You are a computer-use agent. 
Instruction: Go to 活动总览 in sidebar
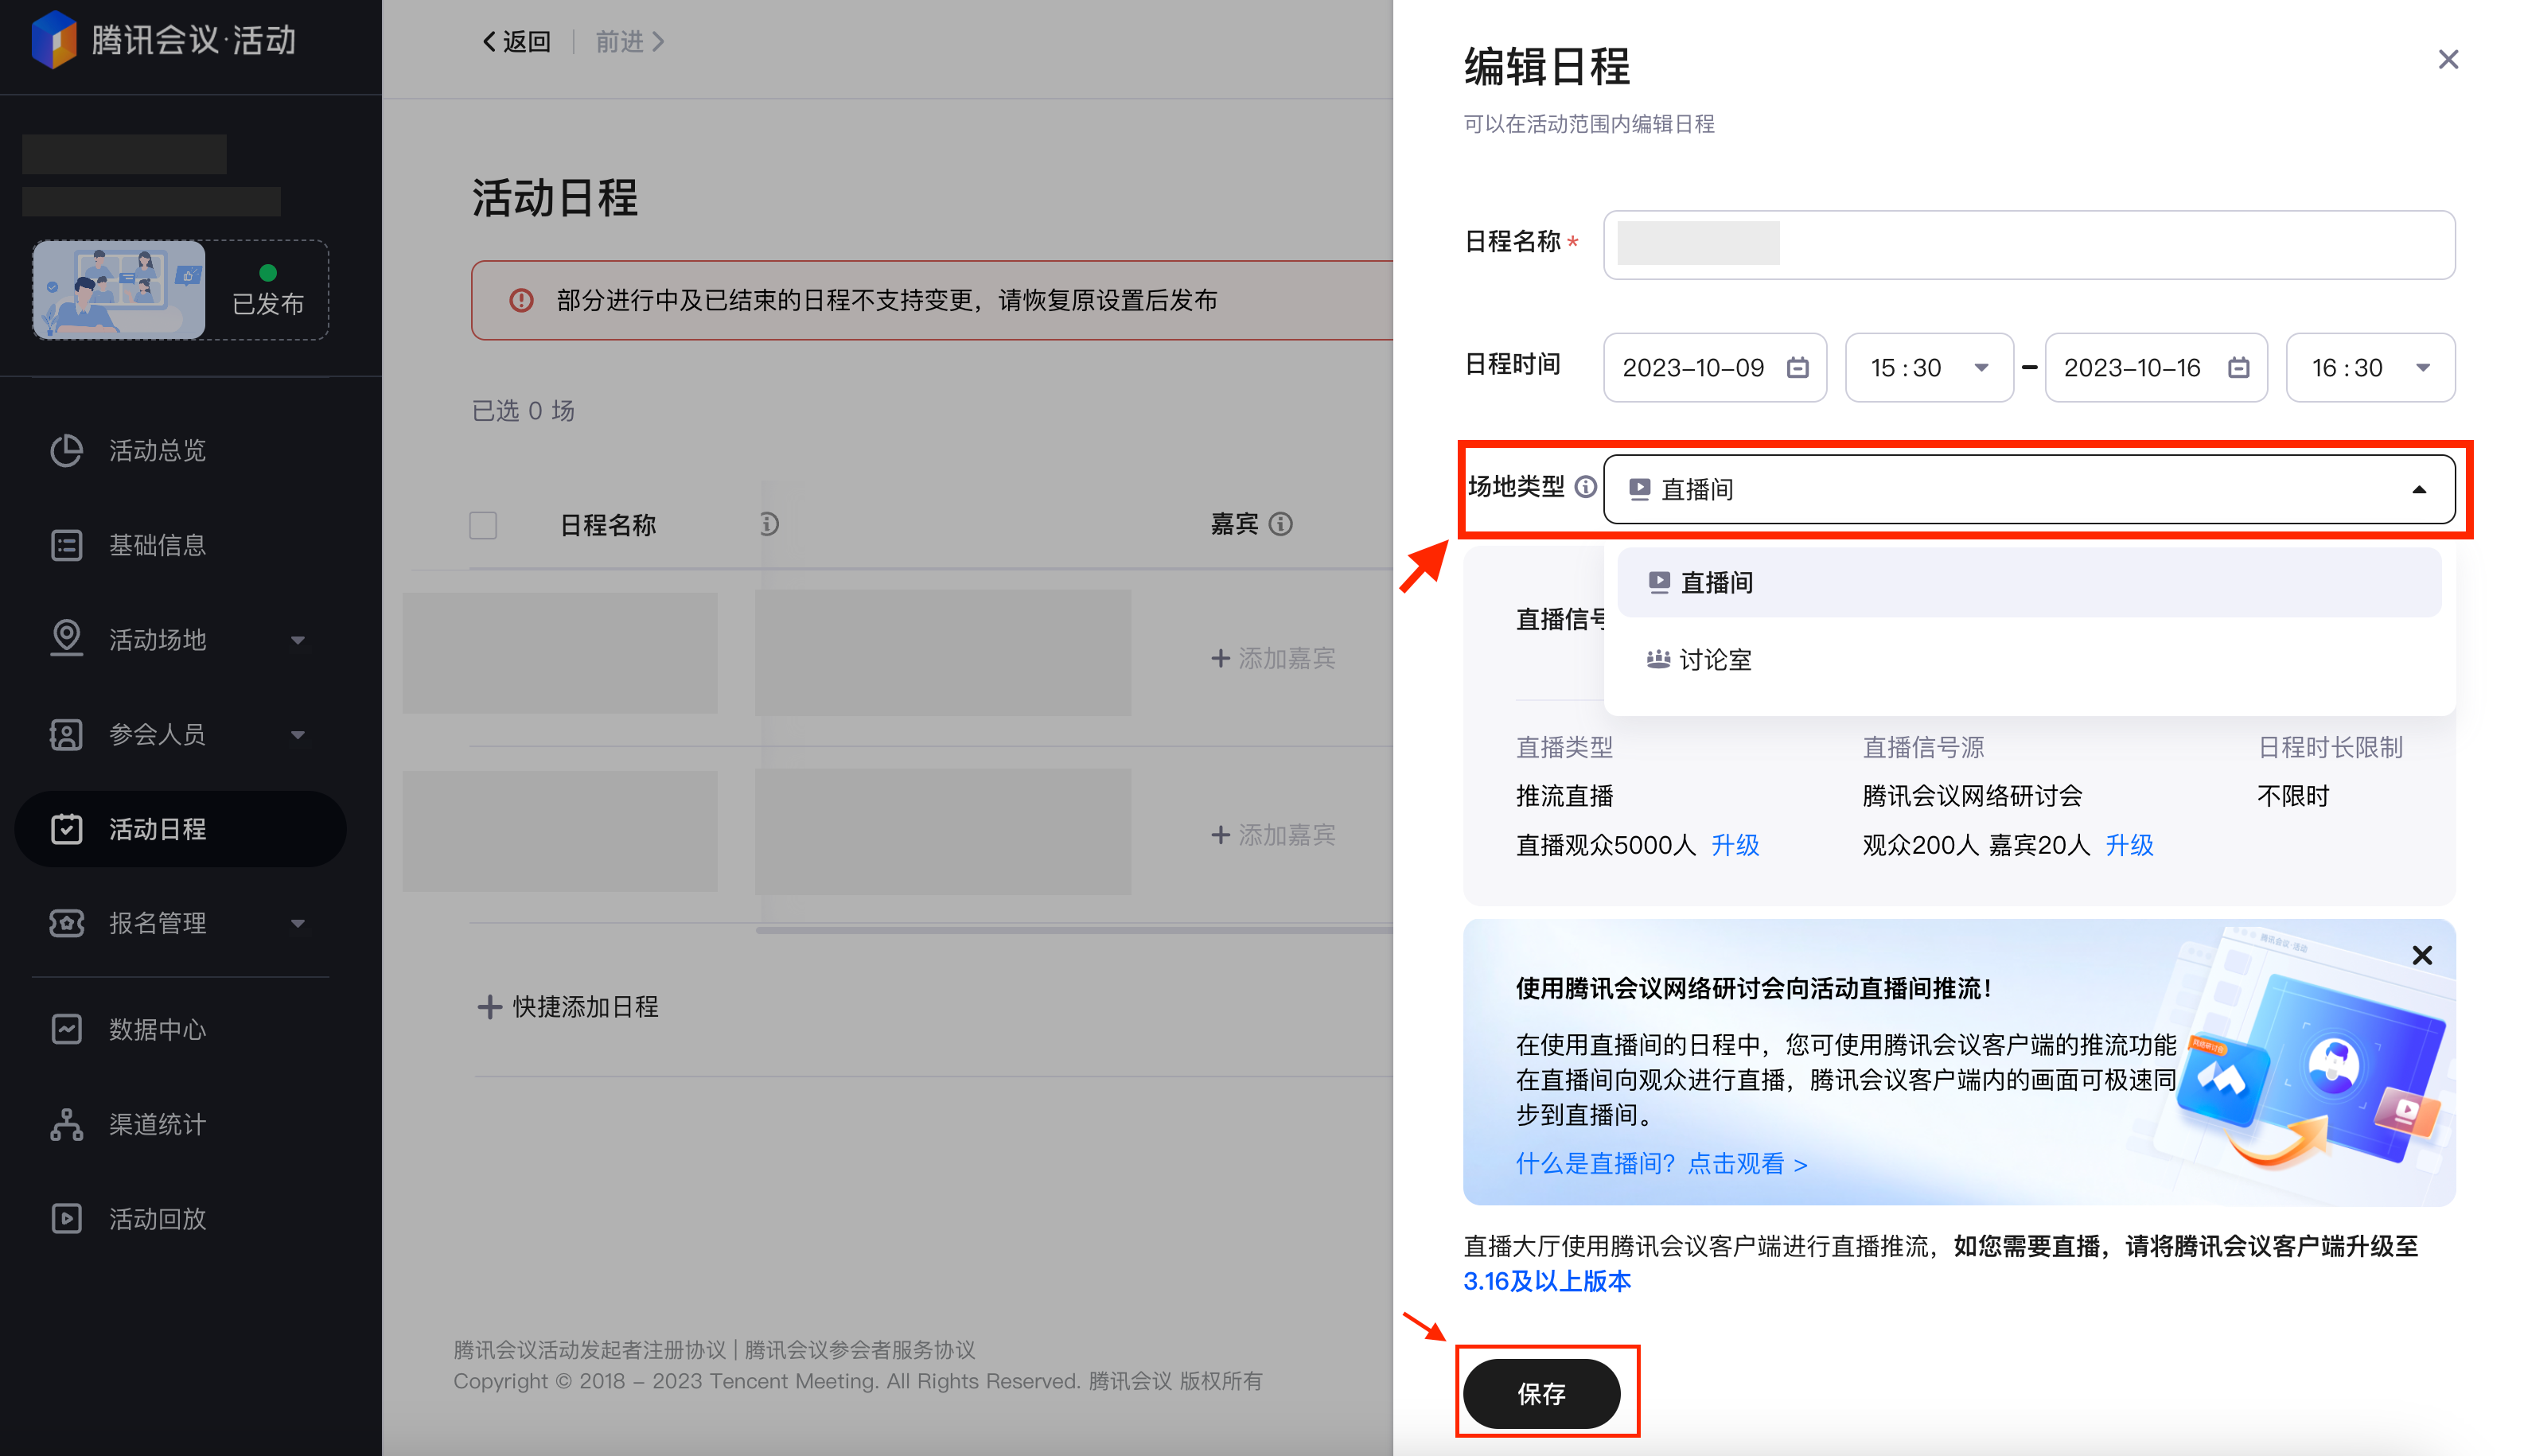pyautogui.click(x=158, y=450)
